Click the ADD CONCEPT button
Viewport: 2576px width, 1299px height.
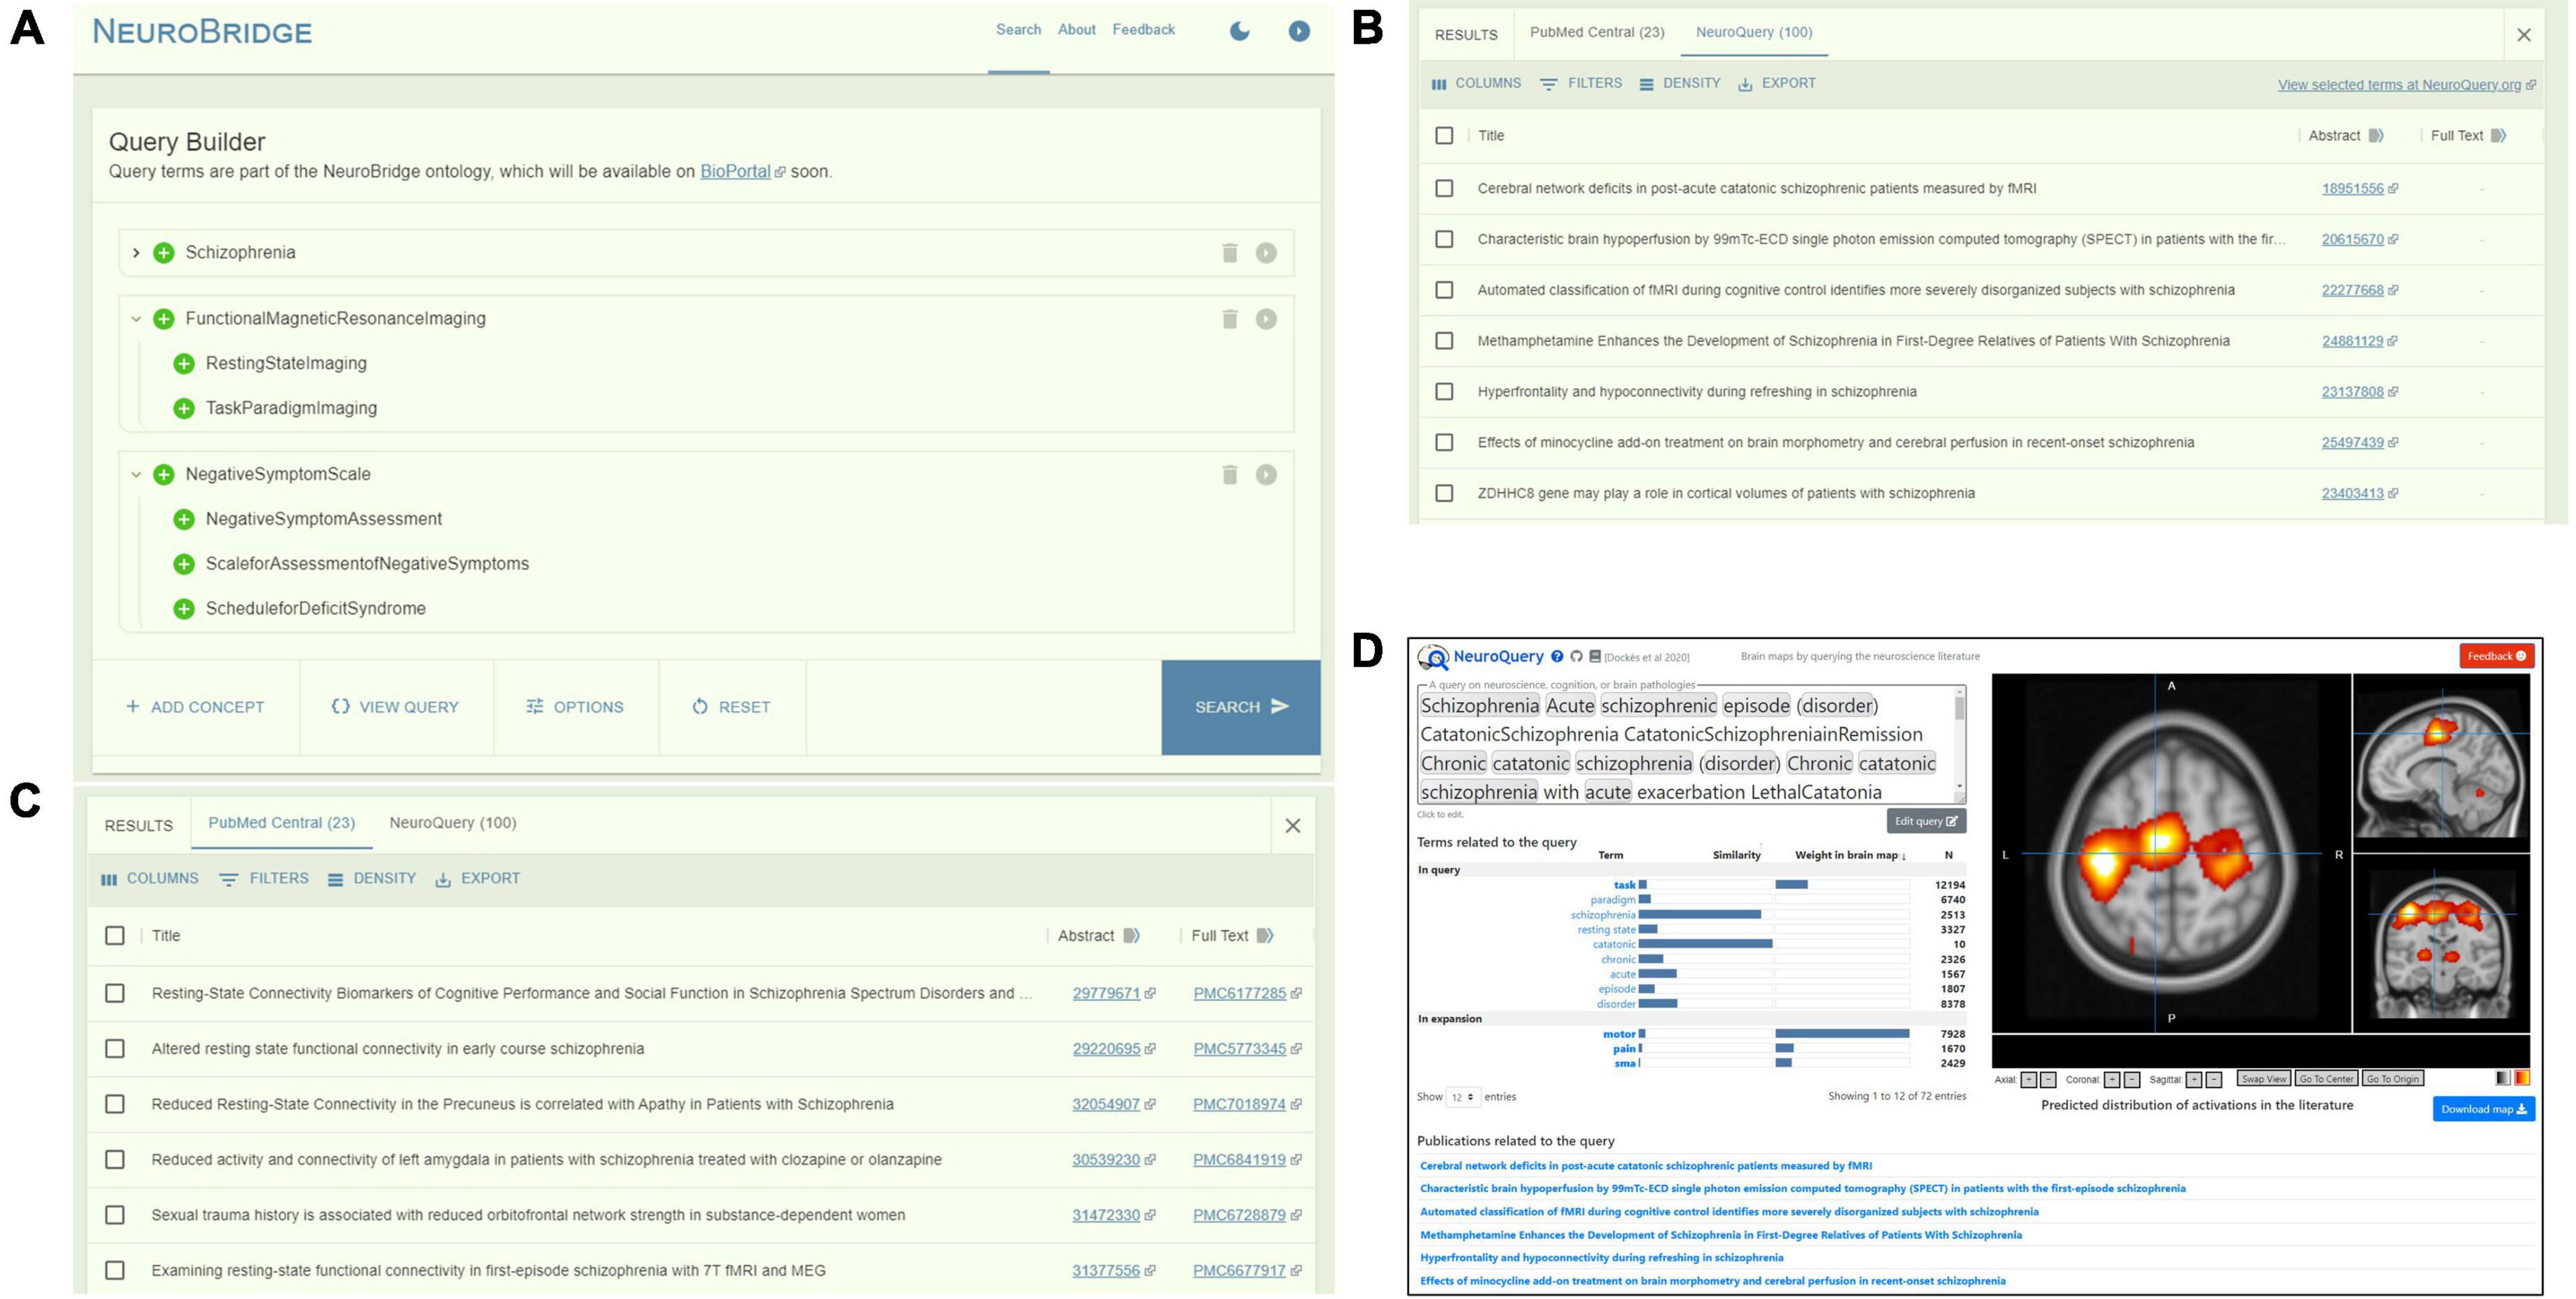[x=196, y=707]
